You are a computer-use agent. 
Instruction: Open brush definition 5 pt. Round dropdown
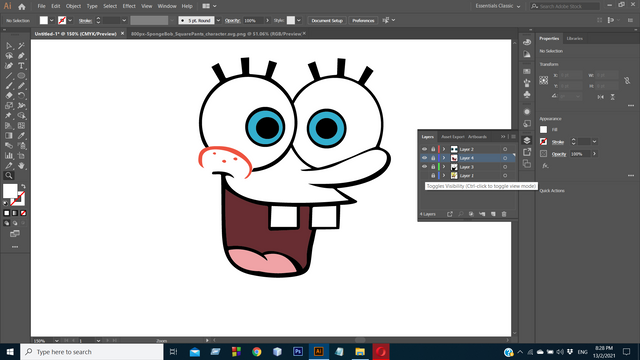pyautogui.click(x=218, y=20)
